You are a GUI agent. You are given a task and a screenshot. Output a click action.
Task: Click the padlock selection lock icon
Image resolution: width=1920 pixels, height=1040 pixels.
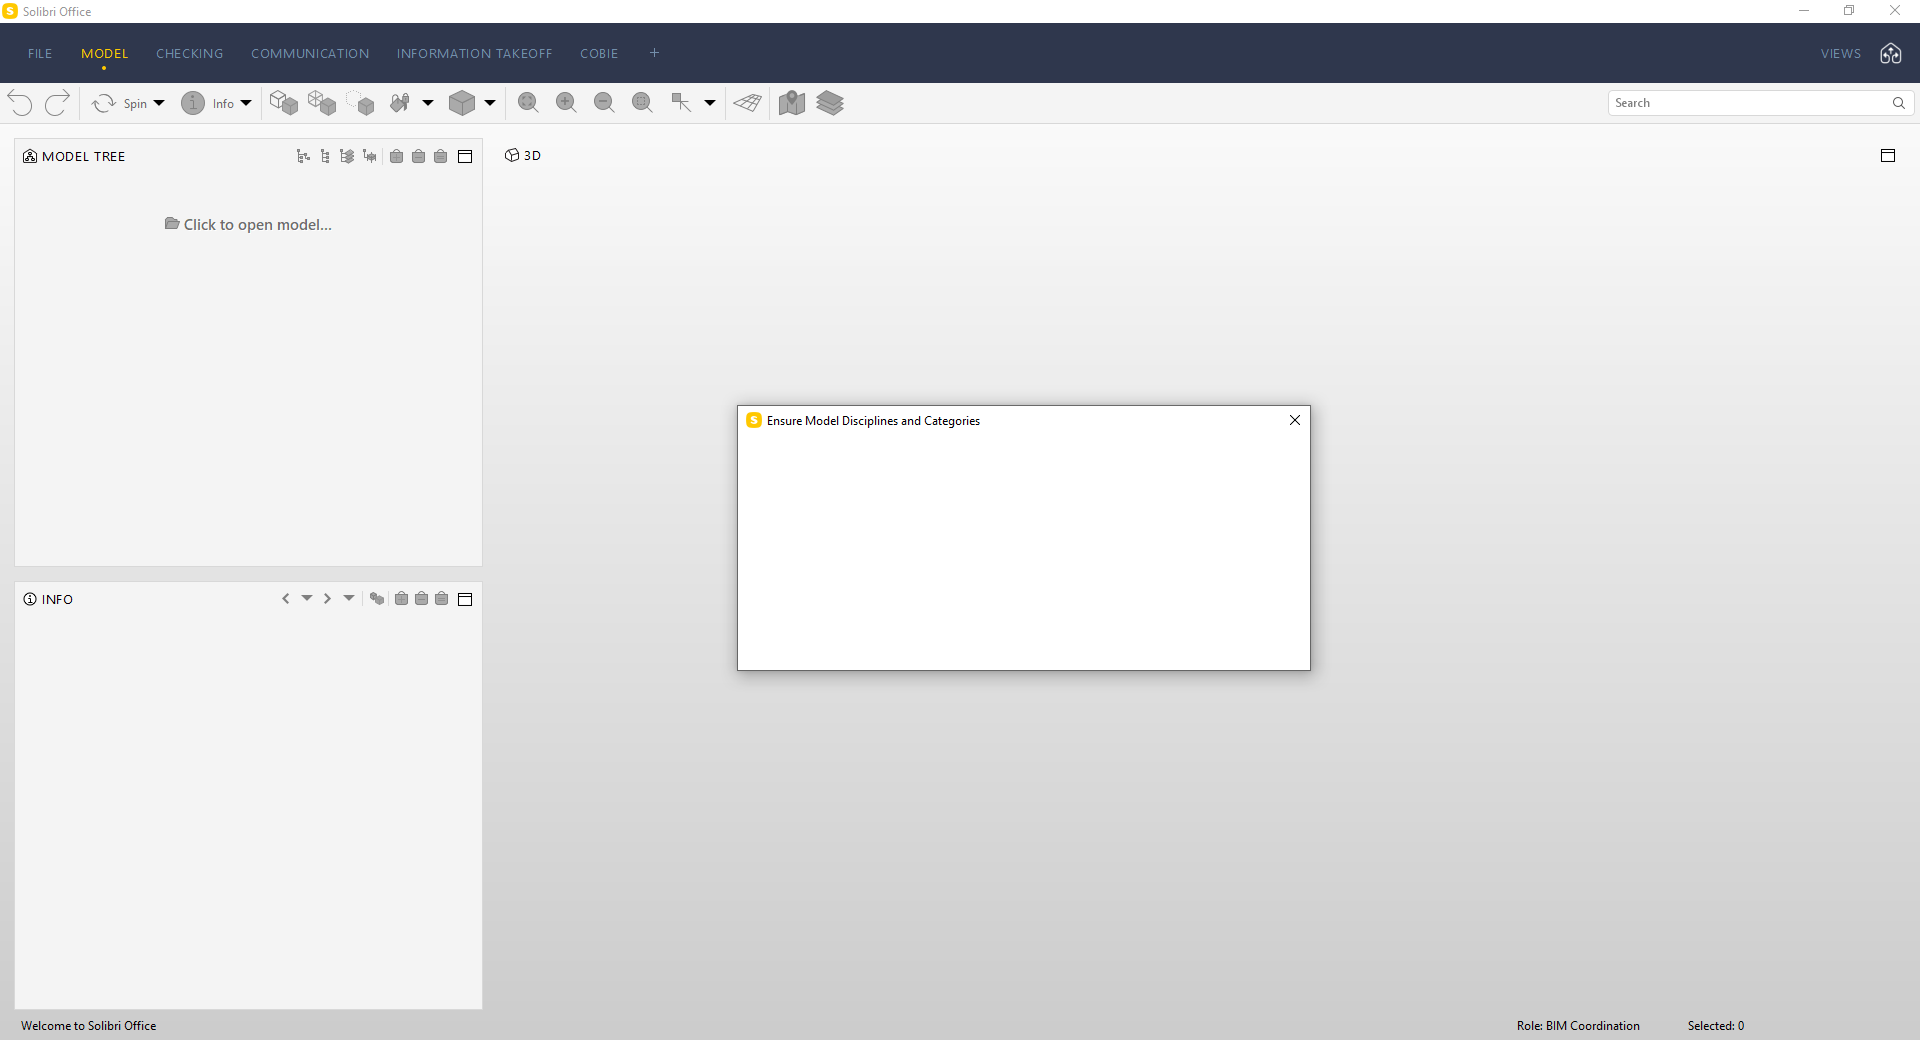click(400, 103)
